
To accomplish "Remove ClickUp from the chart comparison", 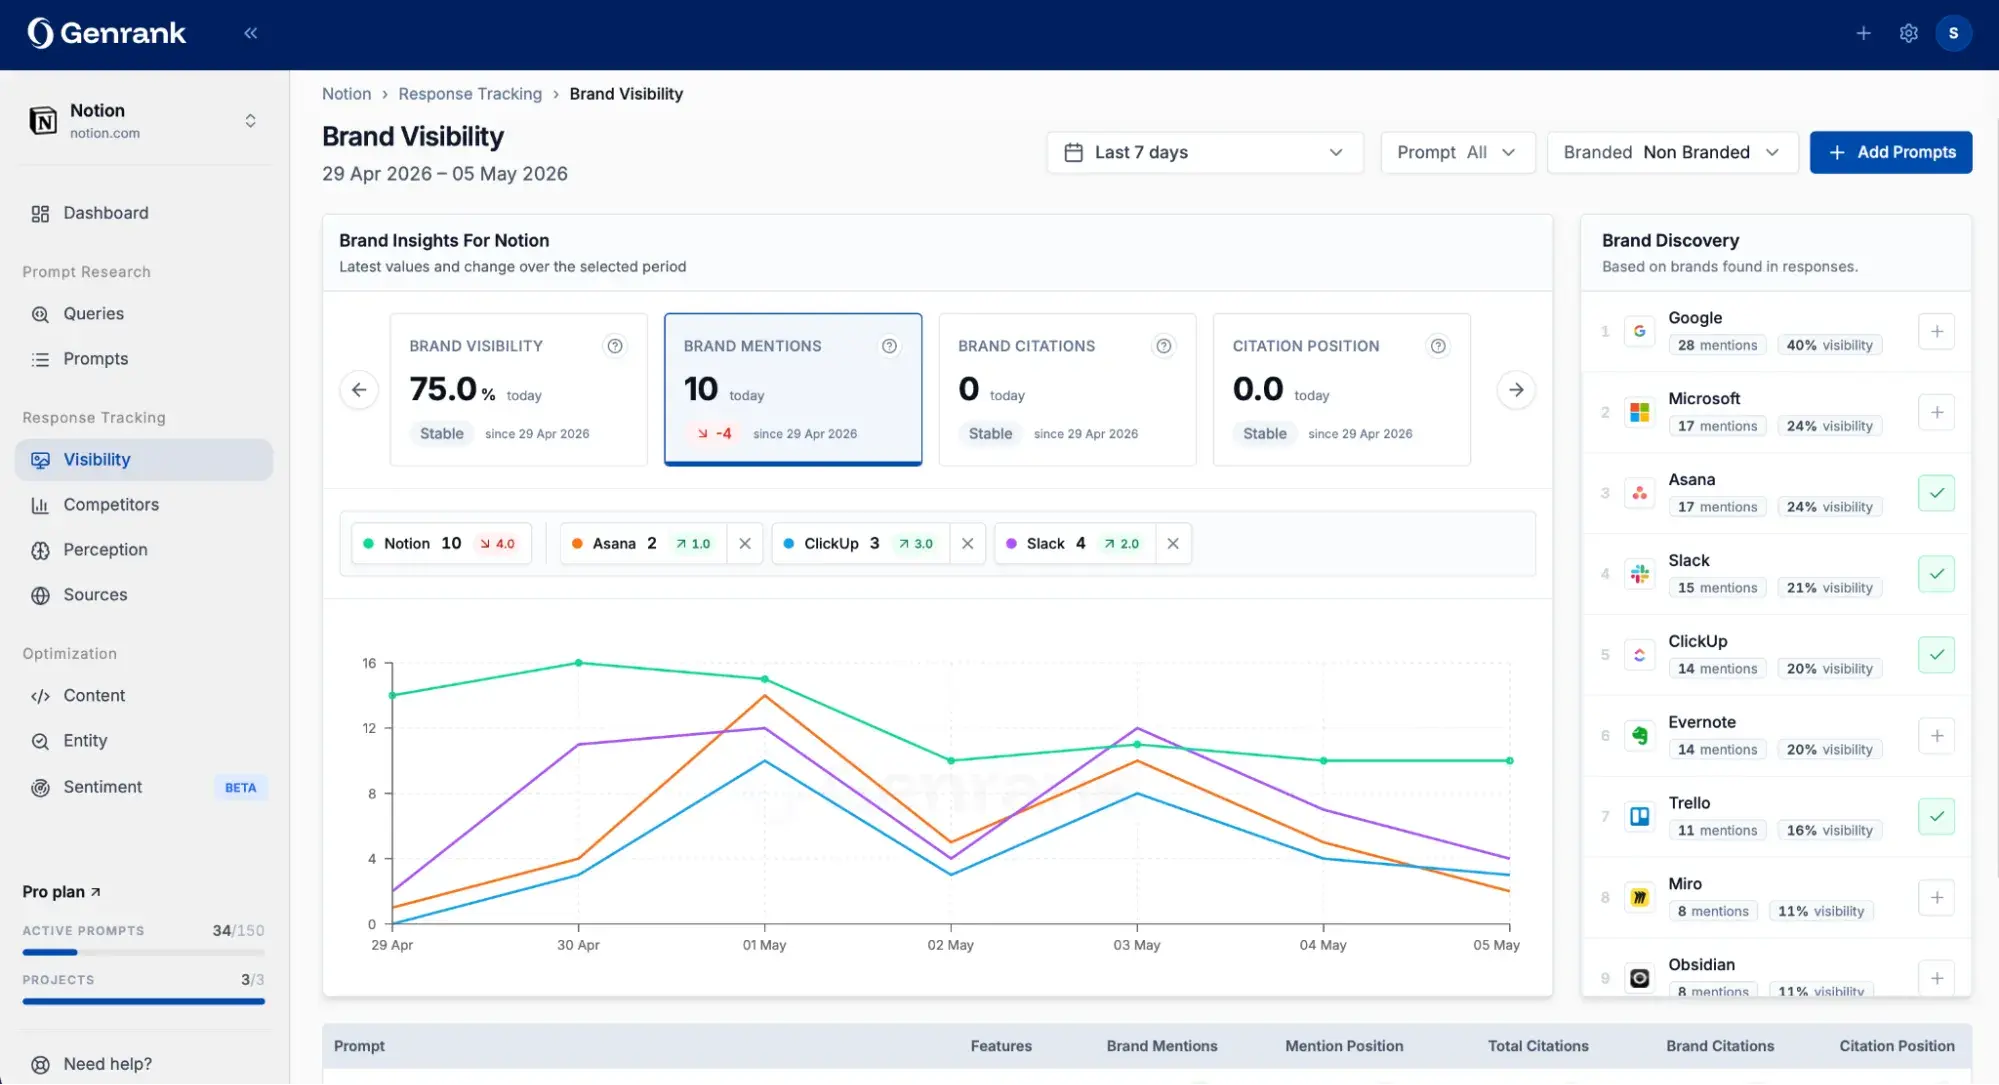I will click(967, 544).
